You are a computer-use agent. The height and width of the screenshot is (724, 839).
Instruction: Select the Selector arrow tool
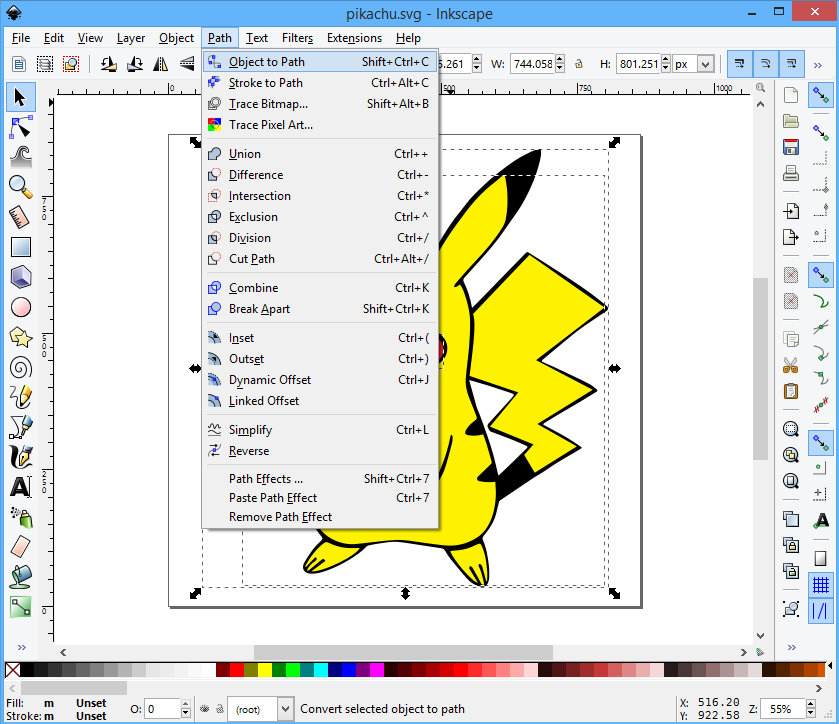pyautogui.click(x=20, y=97)
